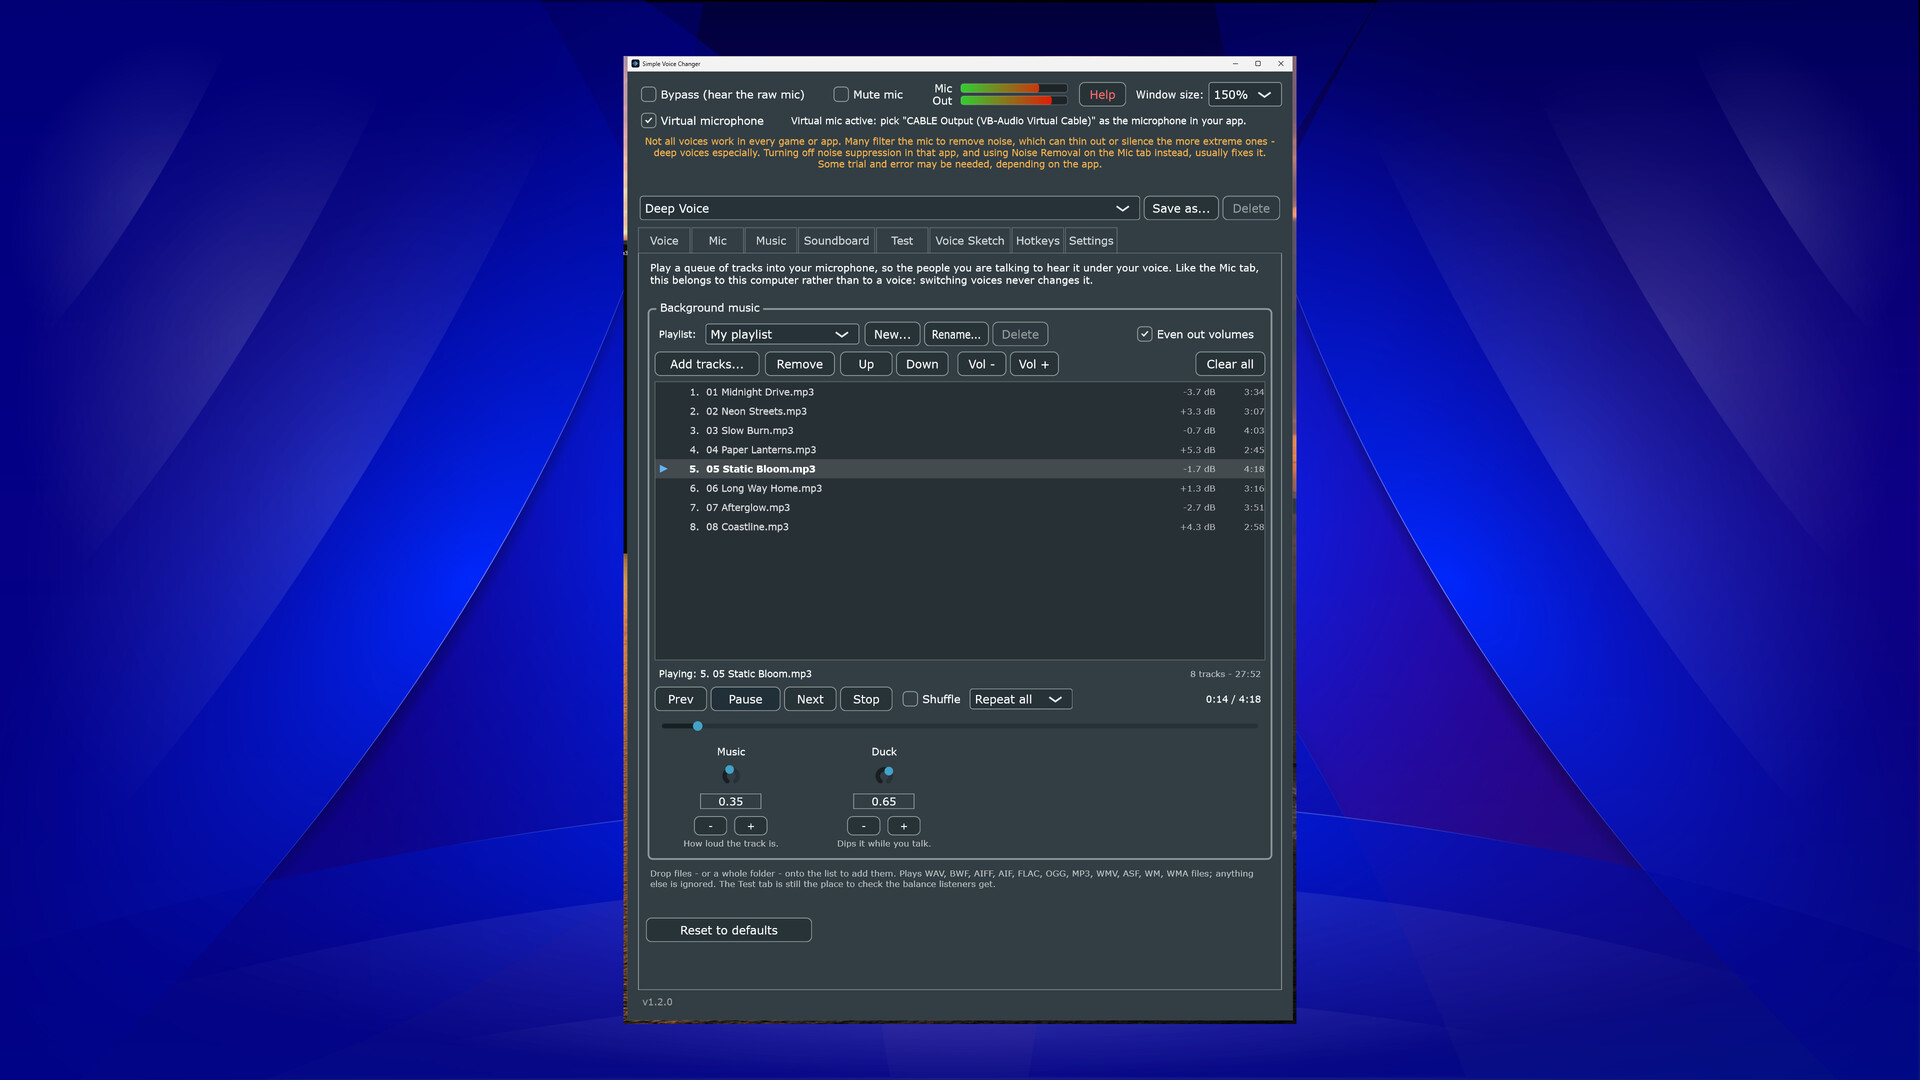
Task: Go to previous track with Prev
Action: 681,699
